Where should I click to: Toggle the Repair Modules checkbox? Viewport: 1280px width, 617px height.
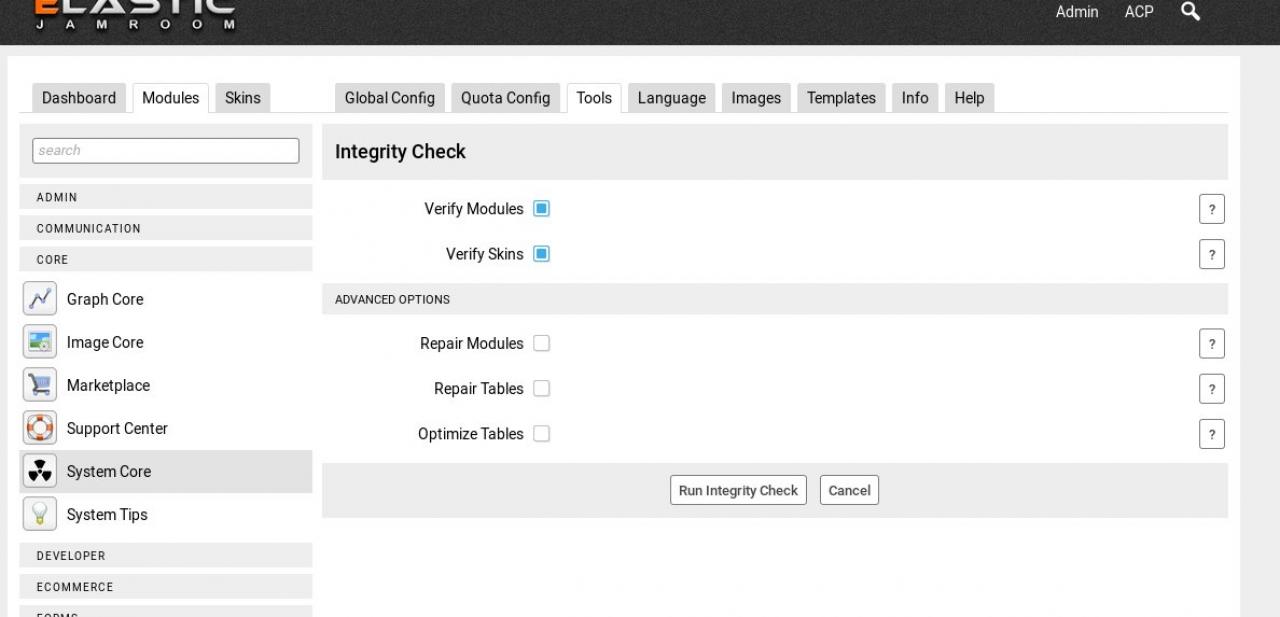pyautogui.click(x=541, y=343)
